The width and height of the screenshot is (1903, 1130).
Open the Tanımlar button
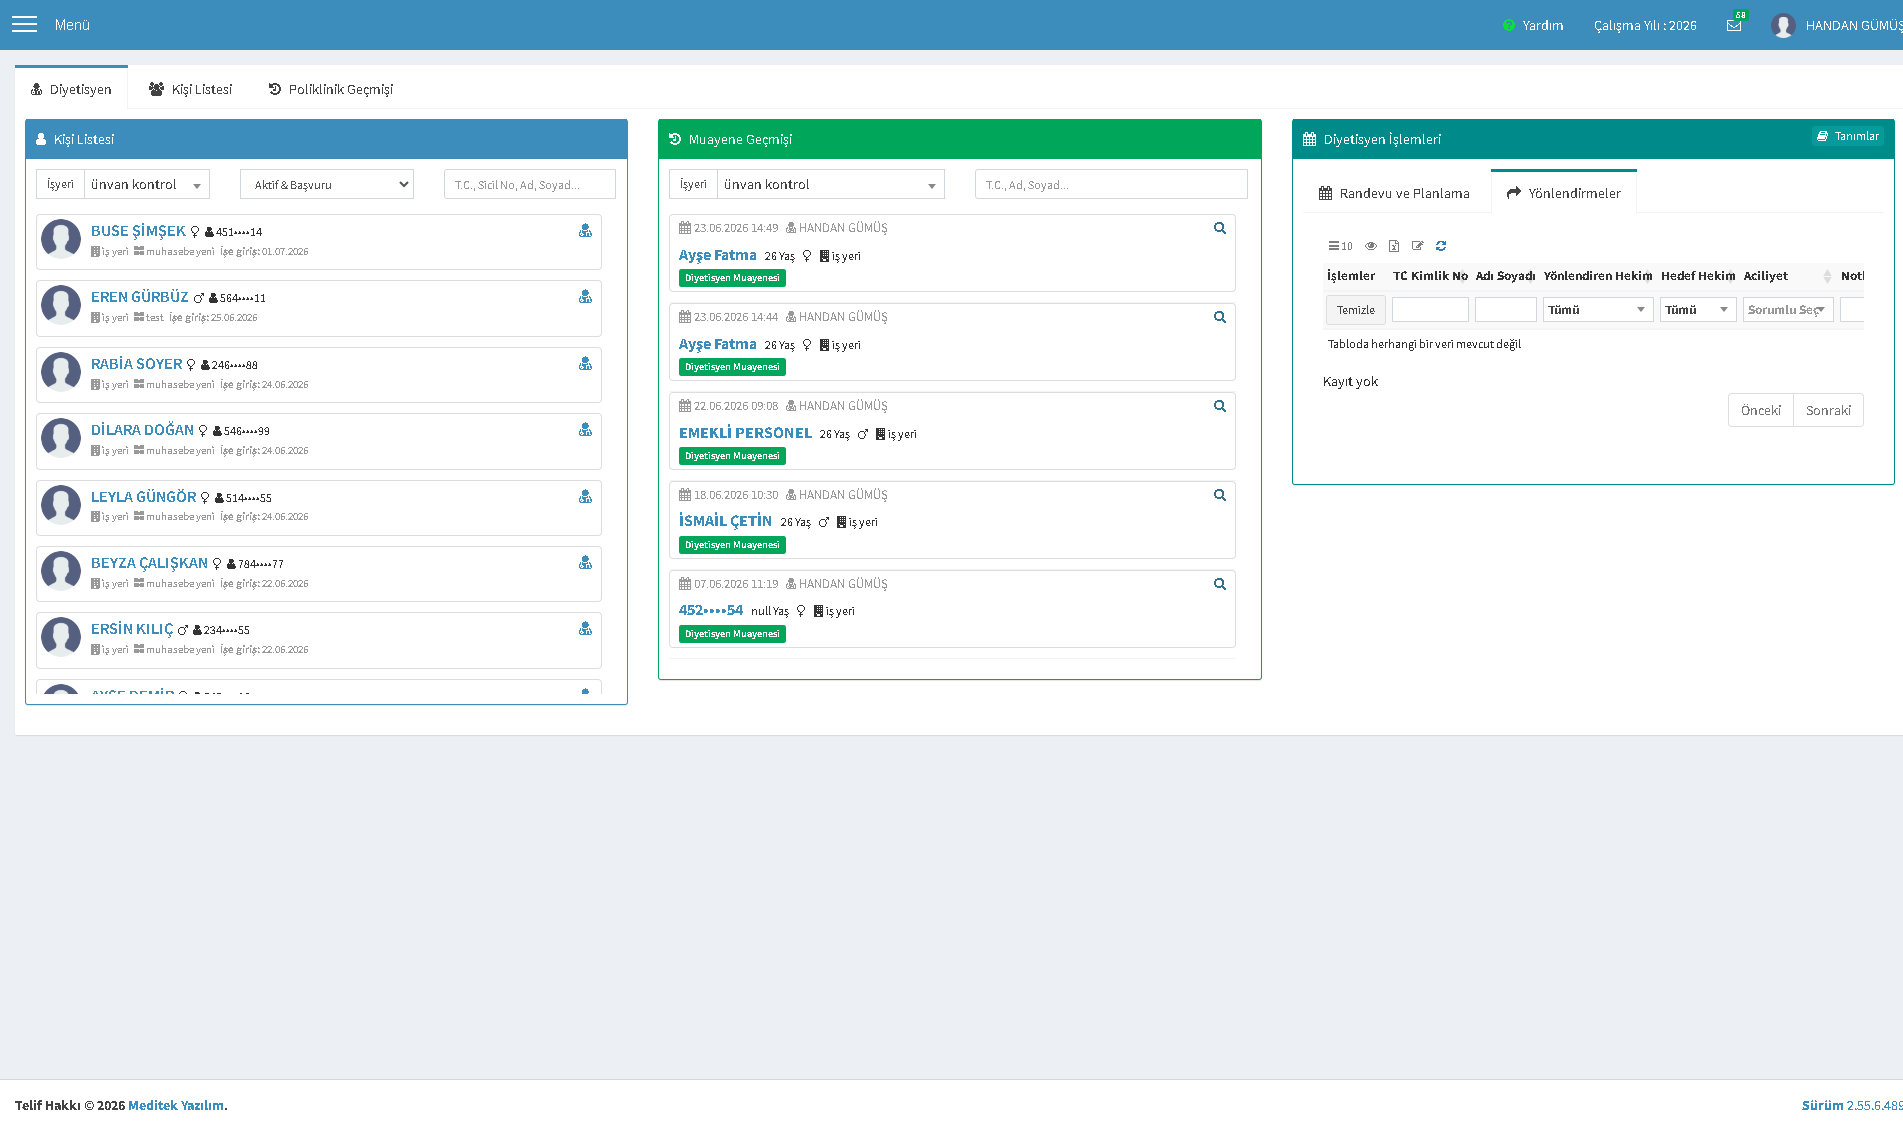tap(1848, 136)
